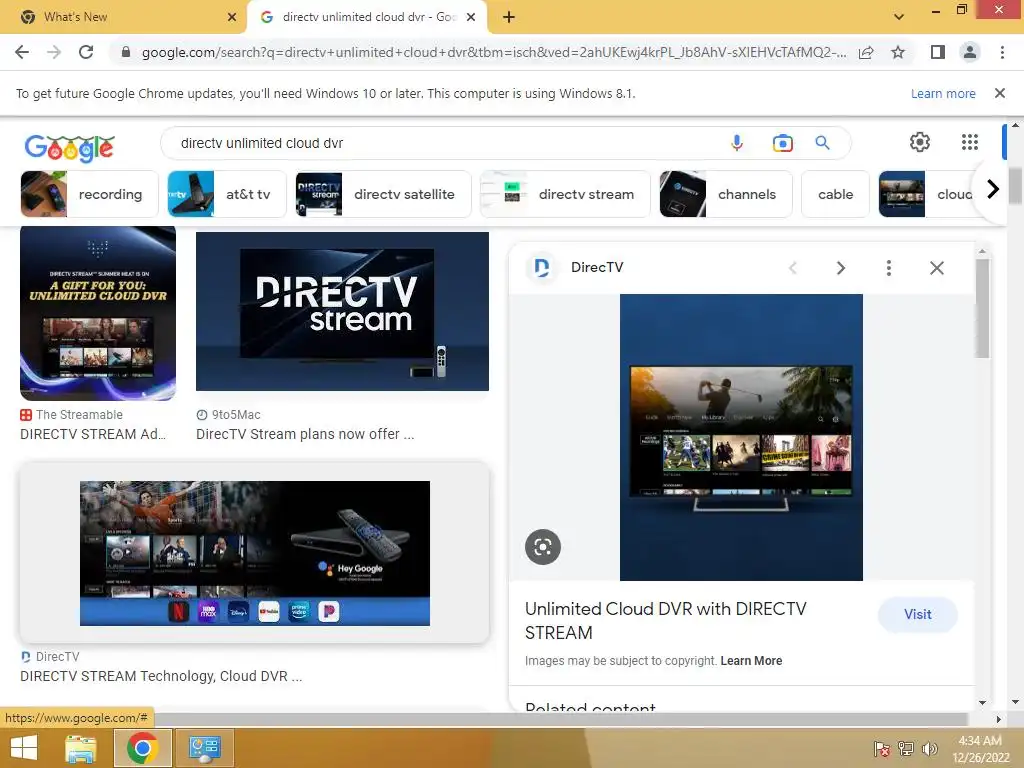This screenshot has width=1024, height=768.
Task: Close the DirecTV image preview panel
Action: pyautogui.click(x=936, y=268)
